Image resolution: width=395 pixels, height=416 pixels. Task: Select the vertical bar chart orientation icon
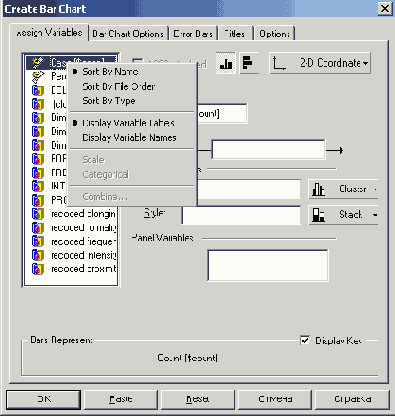pyautogui.click(x=226, y=63)
